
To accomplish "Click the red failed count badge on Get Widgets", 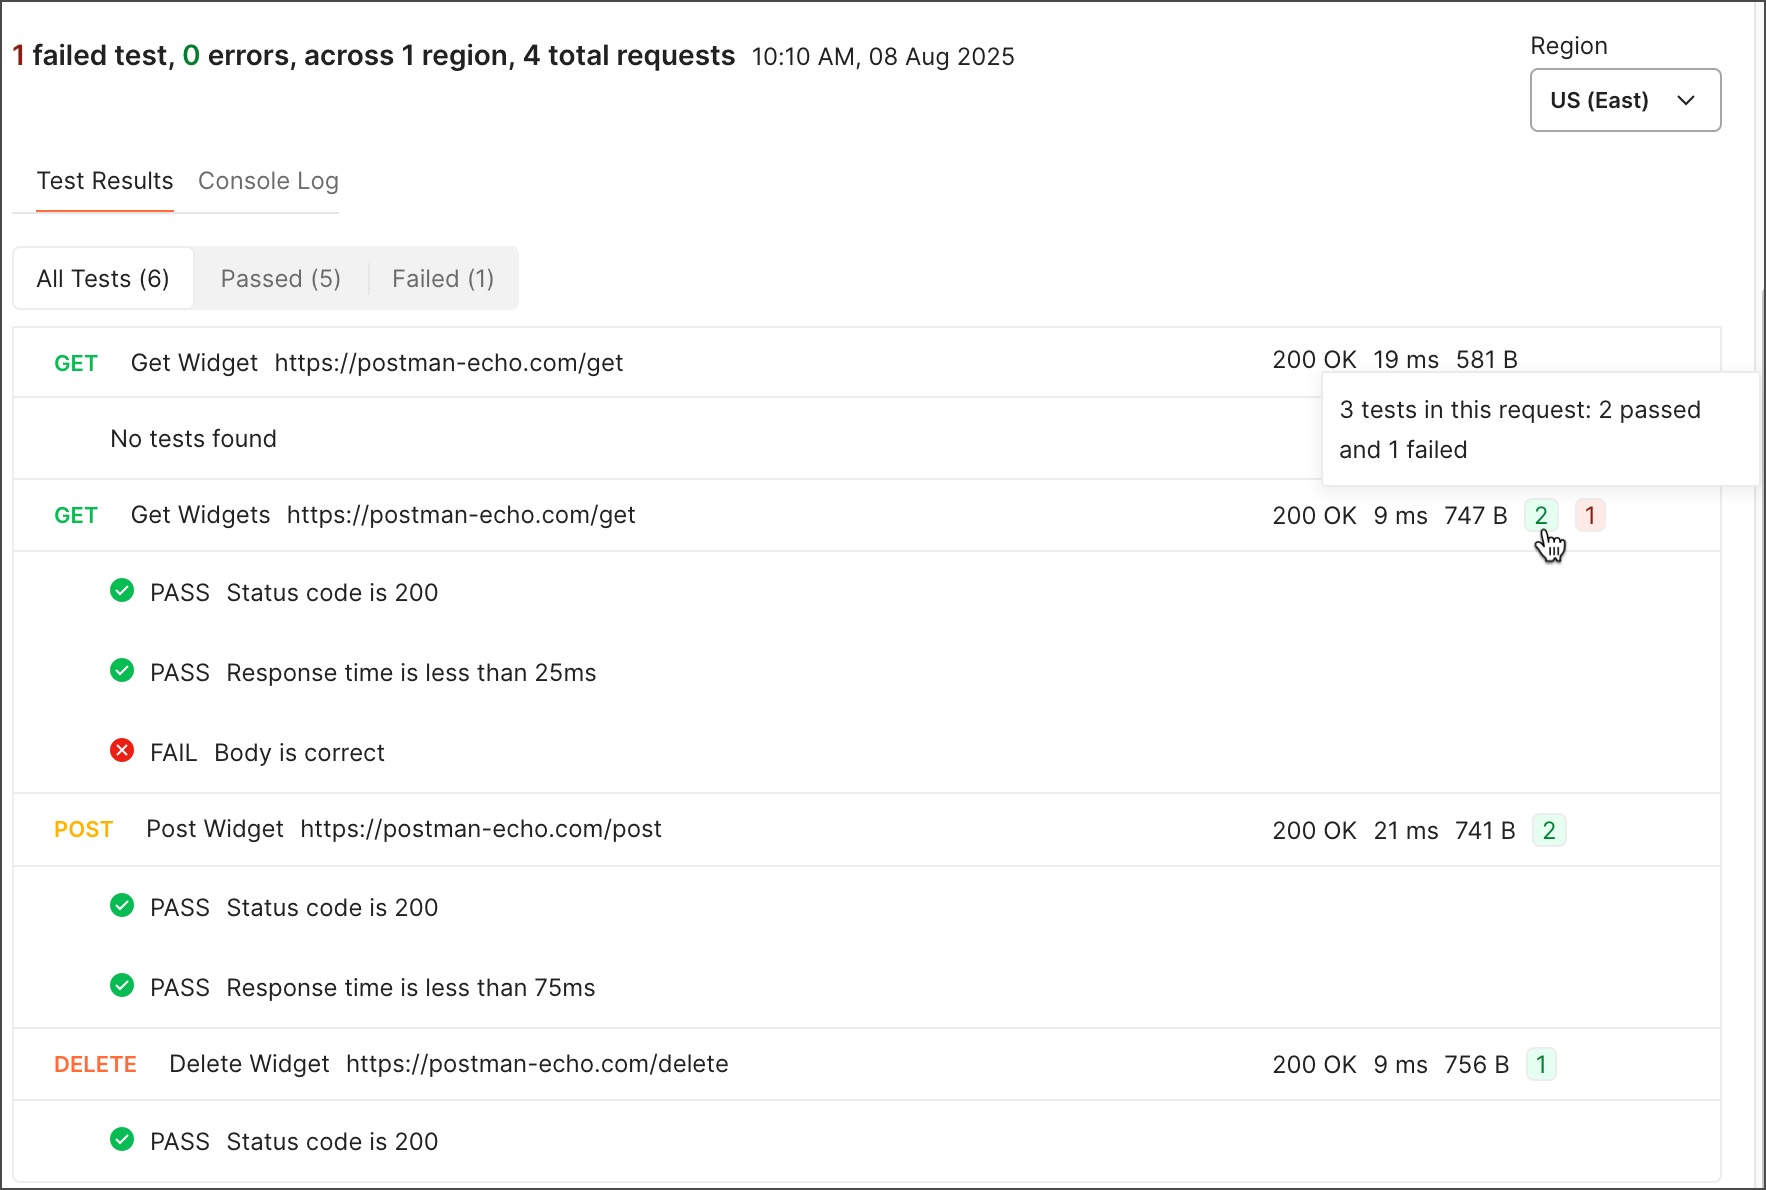I will (x=1590, y=515).
